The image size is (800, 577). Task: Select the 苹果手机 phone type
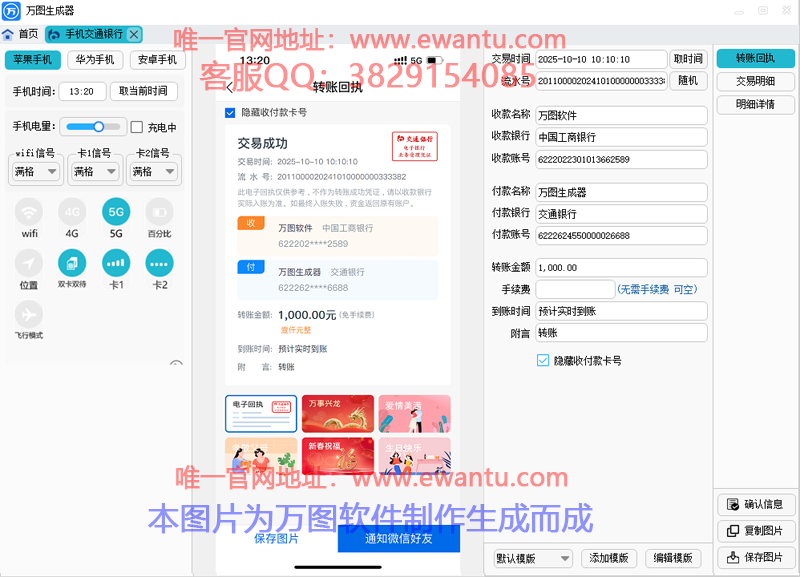click(33, 60)
